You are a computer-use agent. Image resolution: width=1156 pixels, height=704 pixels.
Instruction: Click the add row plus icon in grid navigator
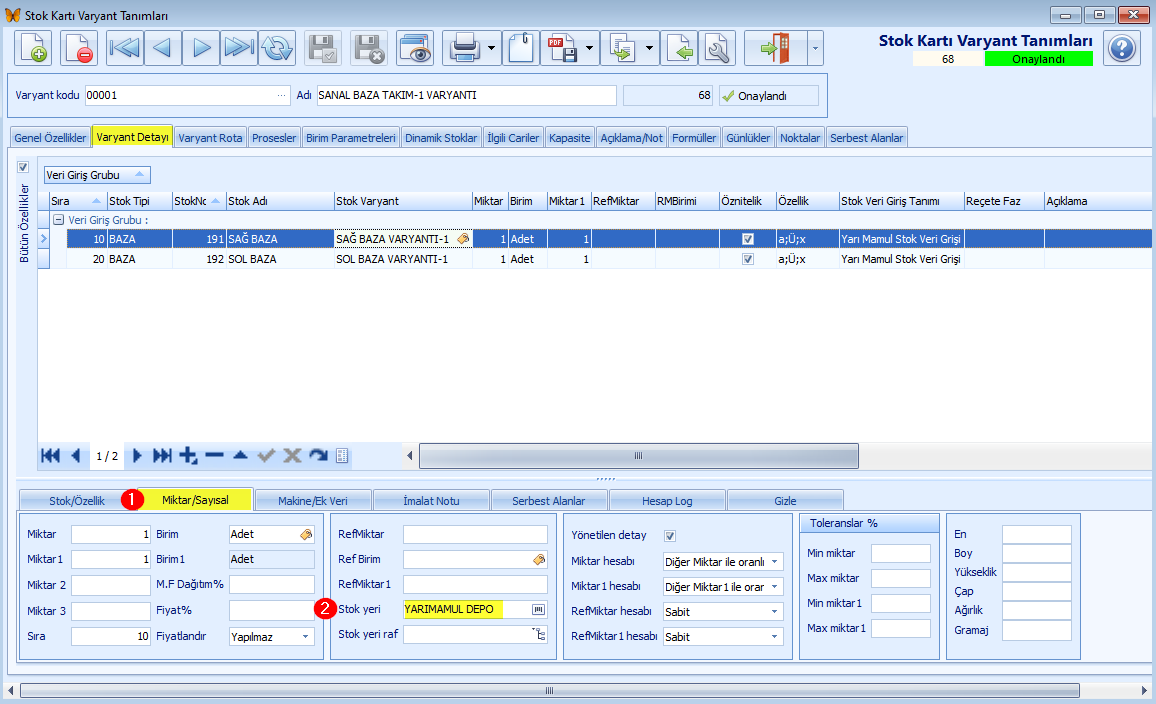[188, 456]
